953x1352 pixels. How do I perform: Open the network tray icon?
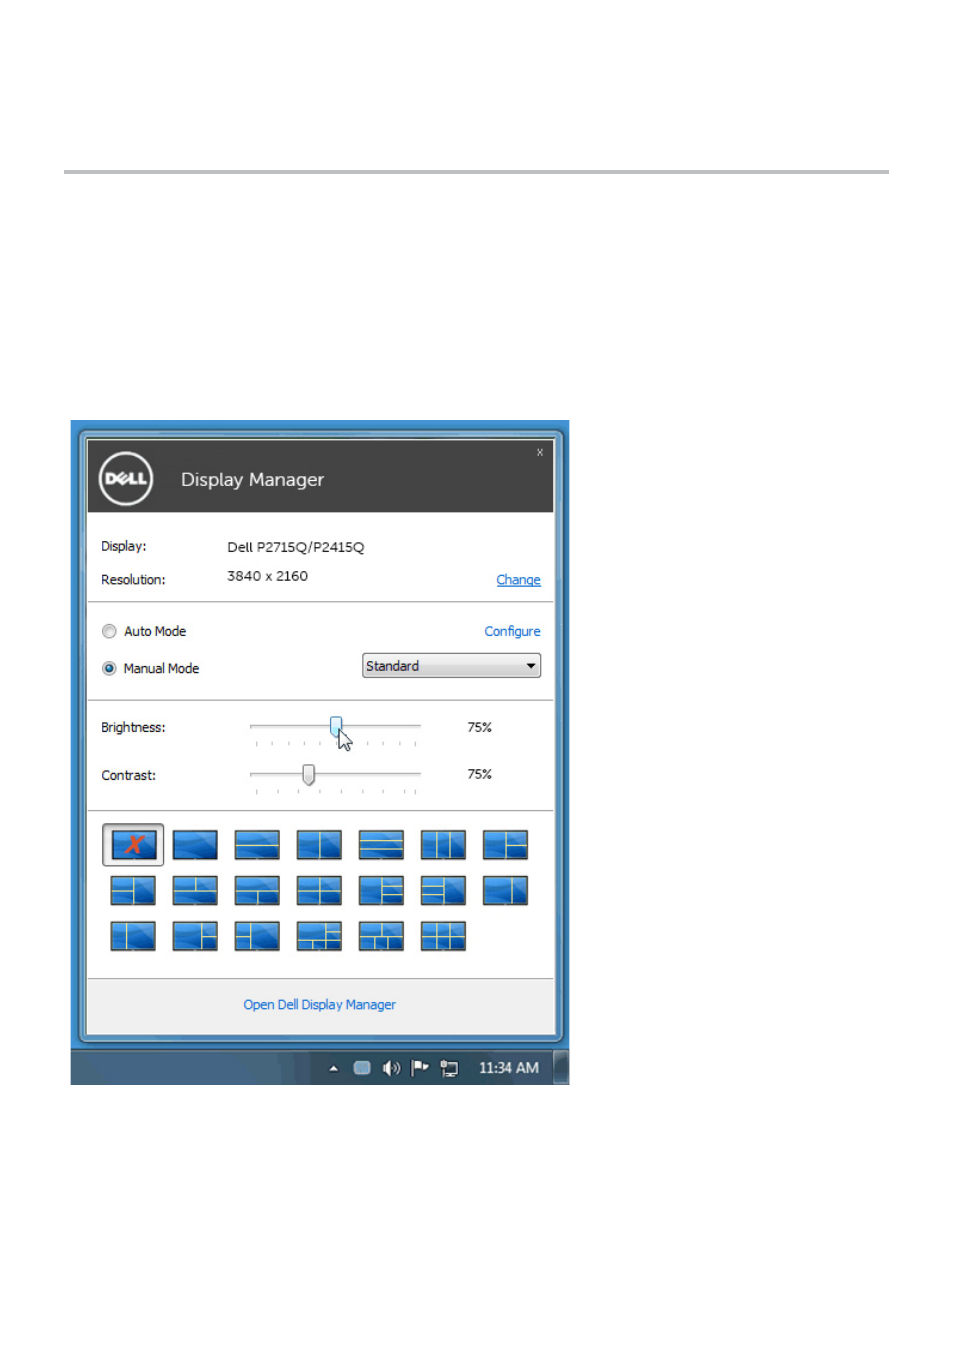449,1068
